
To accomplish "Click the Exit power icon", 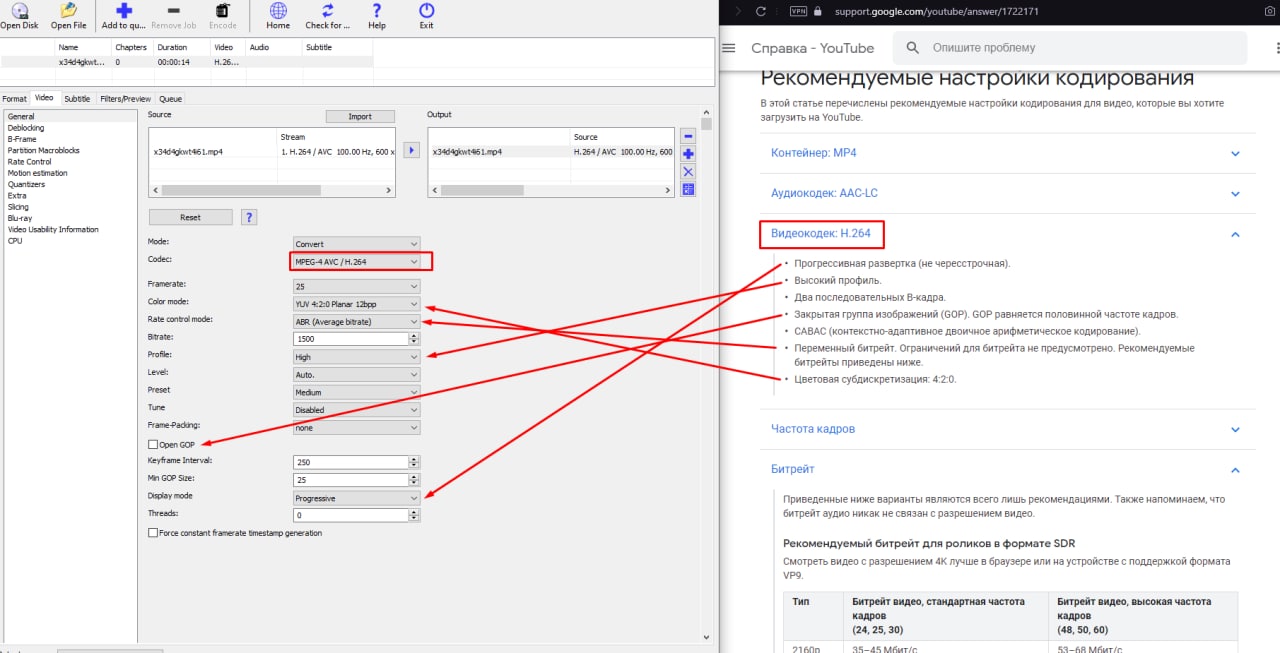I will (x=426, y=11).
